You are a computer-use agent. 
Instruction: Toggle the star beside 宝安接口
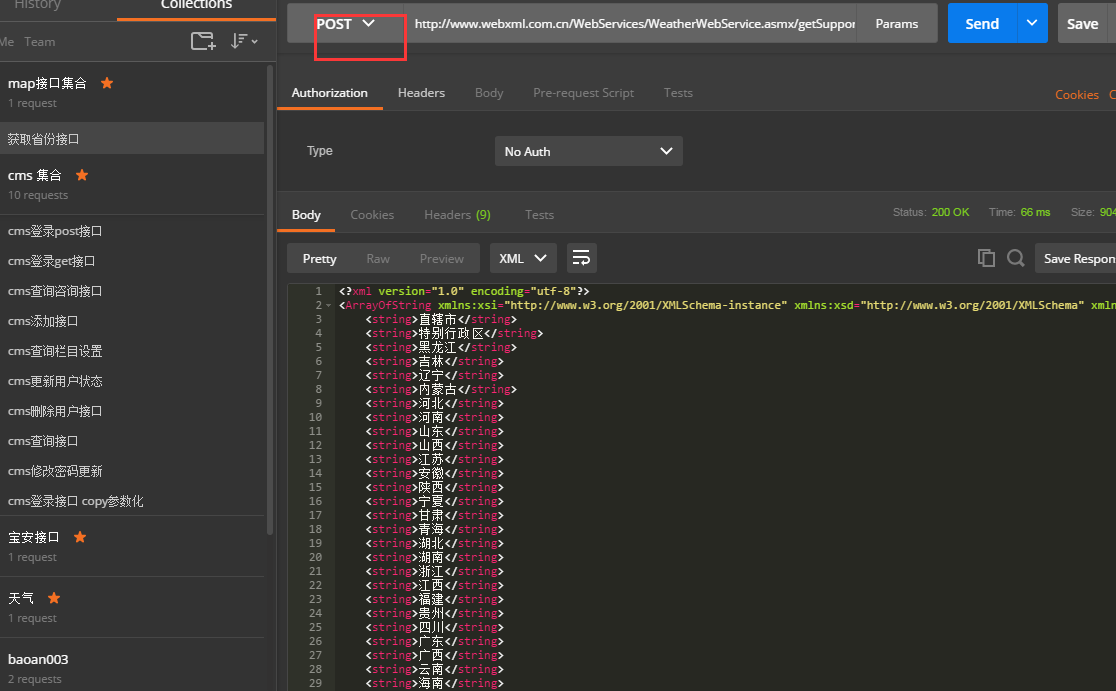(80, 537)
